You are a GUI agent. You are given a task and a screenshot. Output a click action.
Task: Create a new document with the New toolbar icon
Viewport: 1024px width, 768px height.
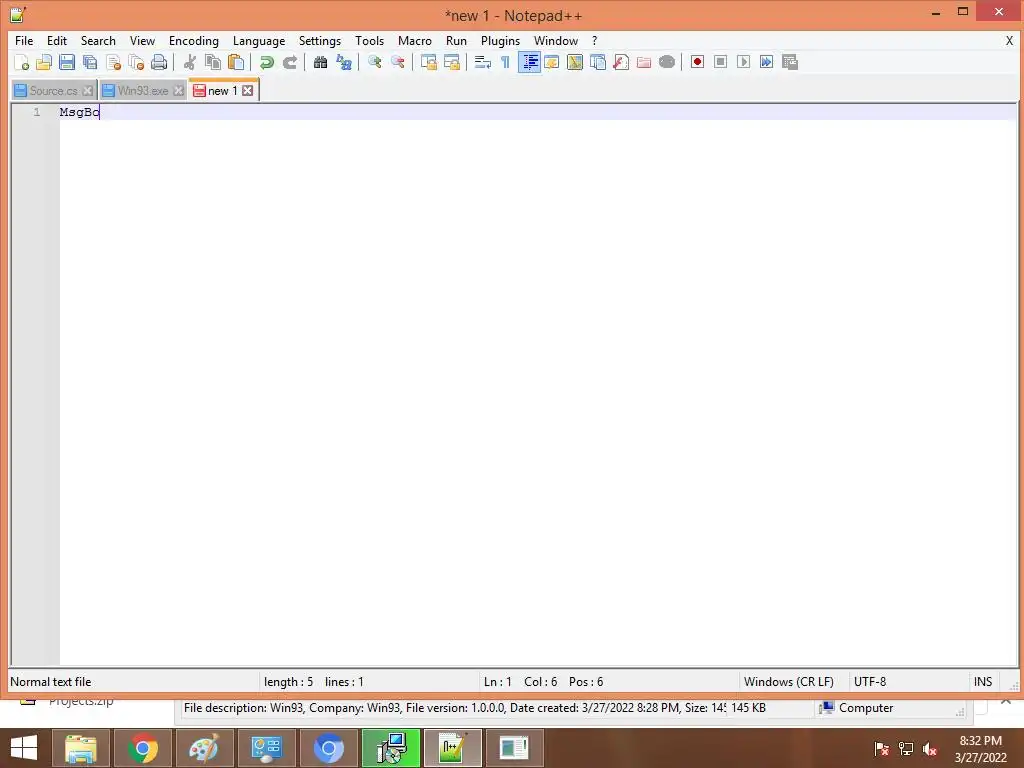[21, 62]
